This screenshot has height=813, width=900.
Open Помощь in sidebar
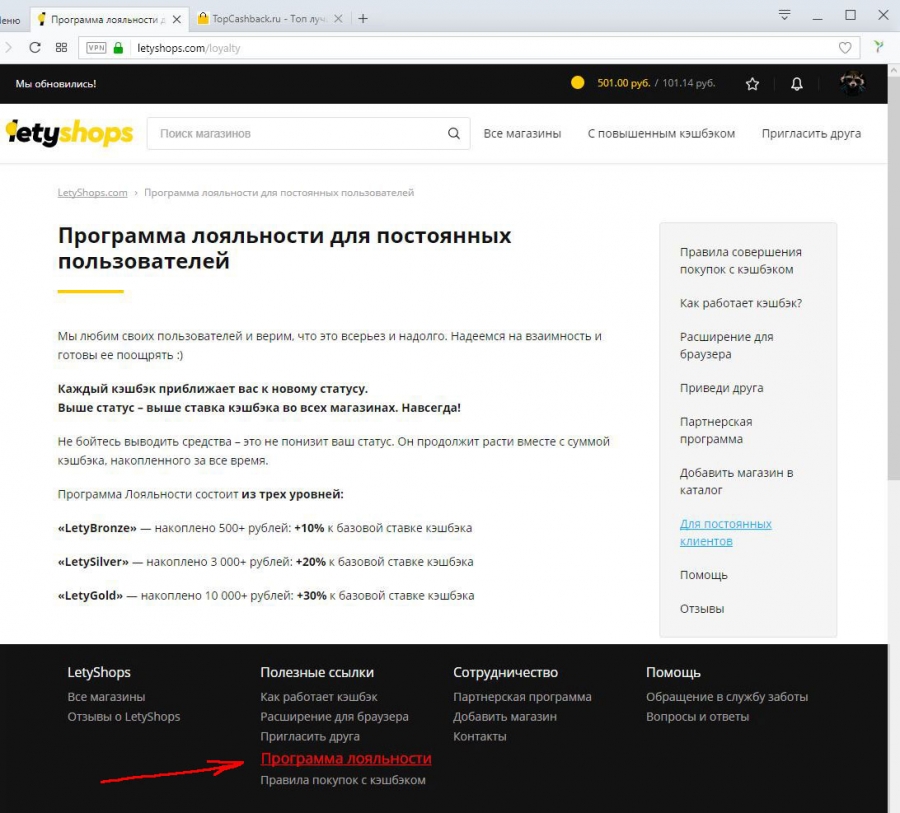click(x=704, y=575)
